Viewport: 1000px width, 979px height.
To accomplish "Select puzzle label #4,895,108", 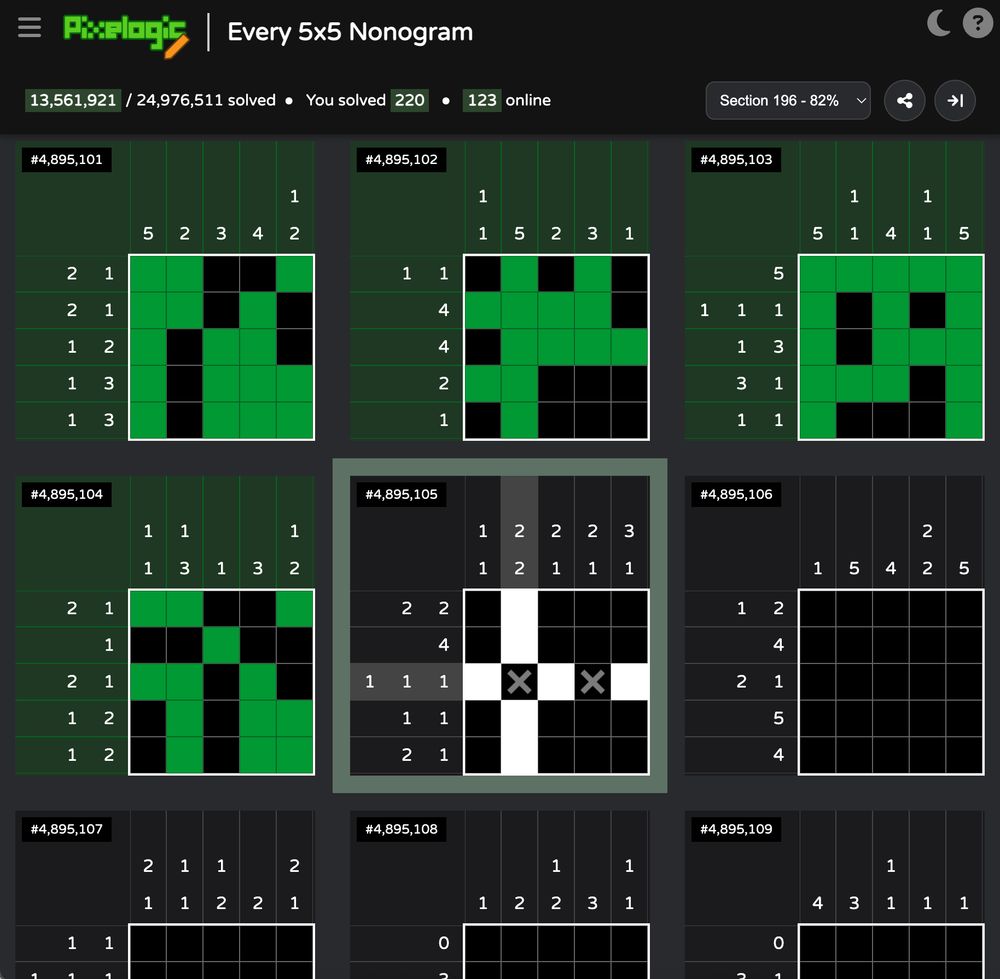I will coord(401,829).
